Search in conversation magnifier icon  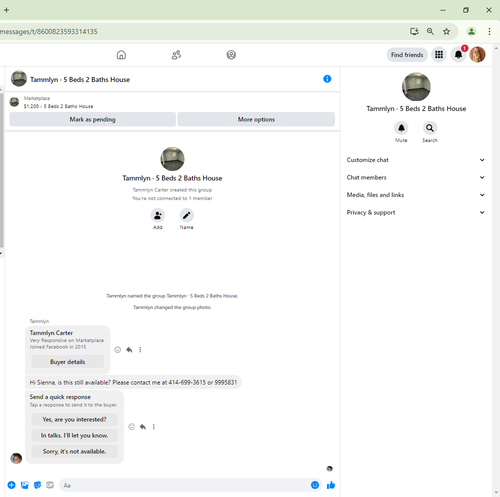(x=430, y=128)
